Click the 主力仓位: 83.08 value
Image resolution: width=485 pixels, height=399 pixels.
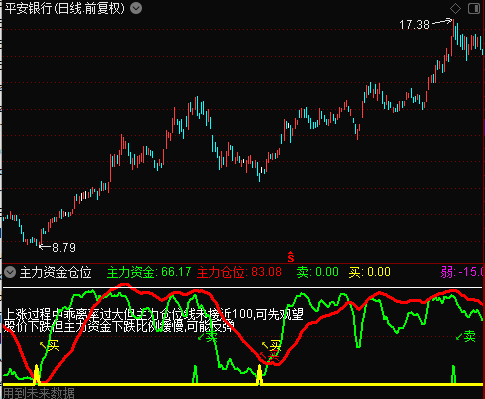[x=239, y=272]
